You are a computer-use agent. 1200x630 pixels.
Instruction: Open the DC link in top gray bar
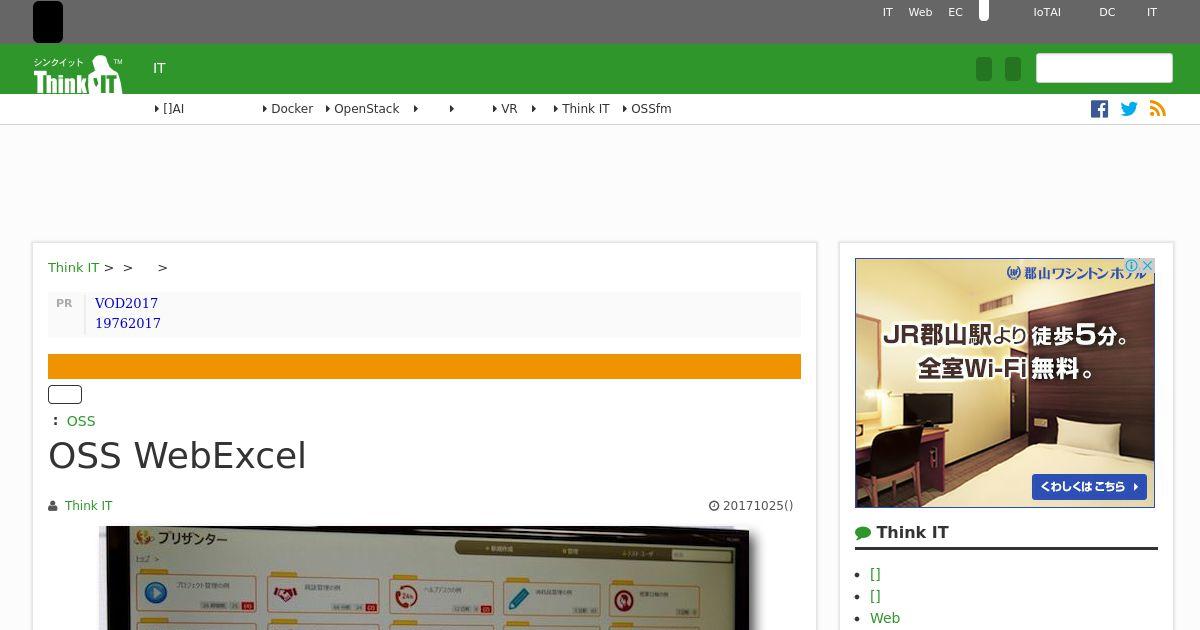[x=1107, y=12]
